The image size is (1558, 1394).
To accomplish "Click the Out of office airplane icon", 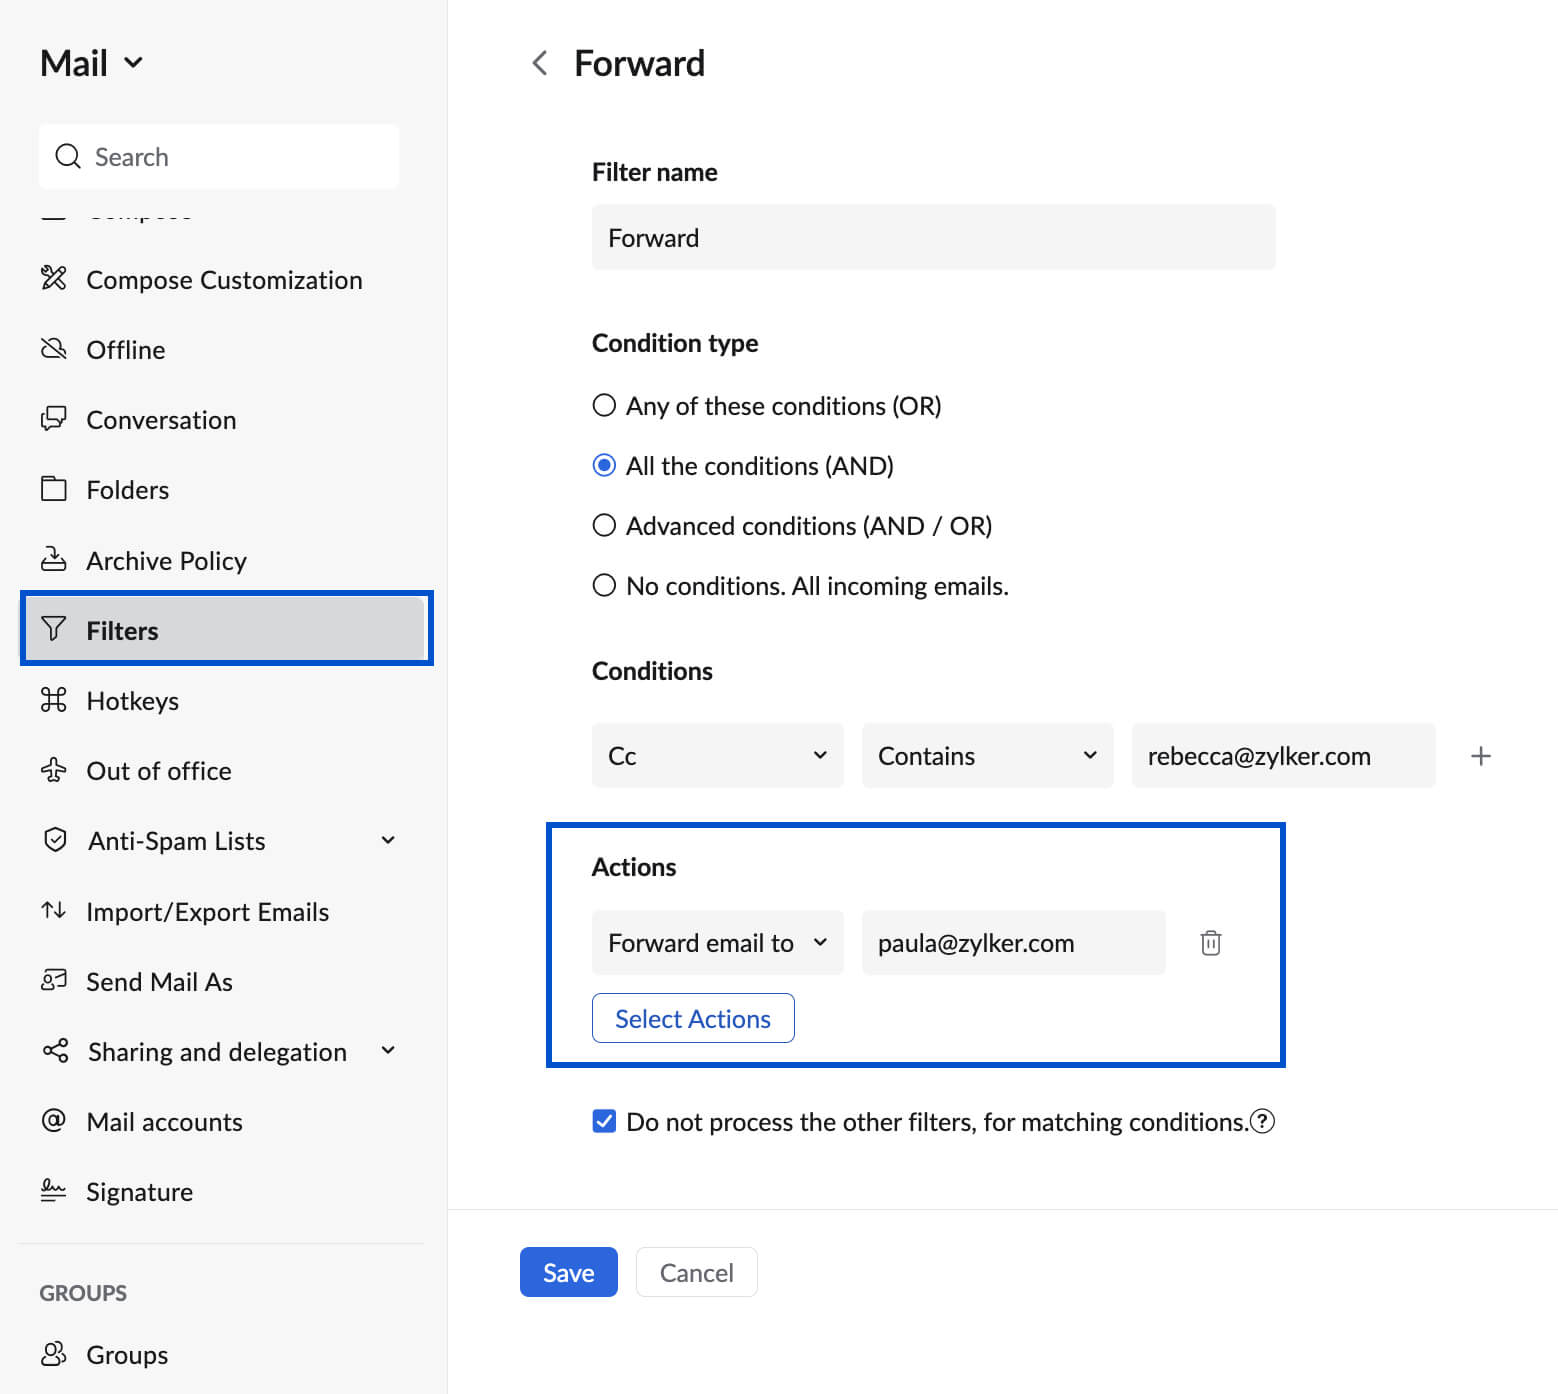I will point(54,770).
